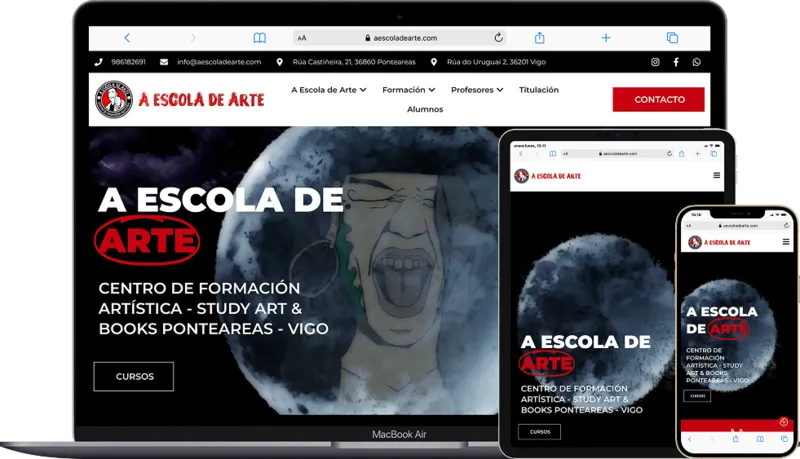Click the phone site logo
Image resolution: width=800 pixels, height=459 pixels.
(x=719, y=242)
